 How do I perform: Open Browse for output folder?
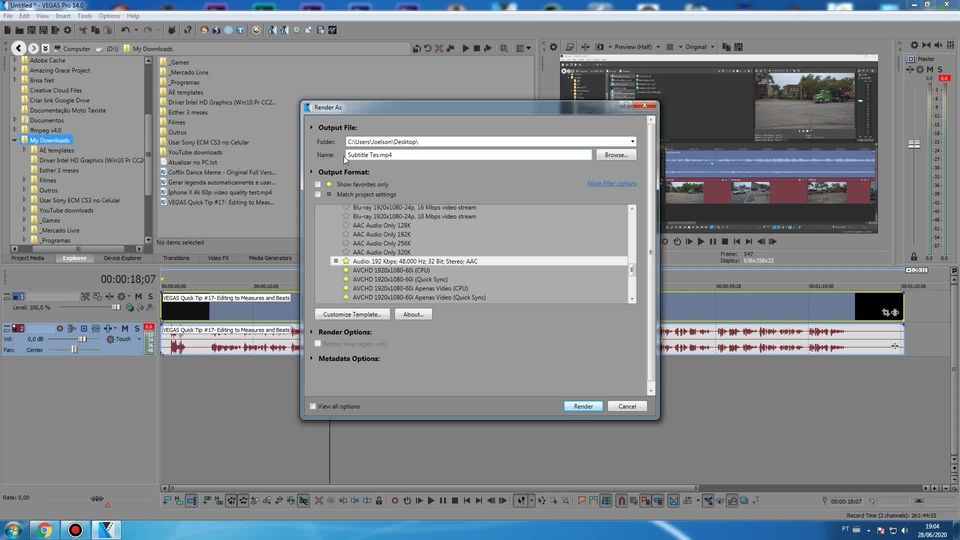coord(616,155)
